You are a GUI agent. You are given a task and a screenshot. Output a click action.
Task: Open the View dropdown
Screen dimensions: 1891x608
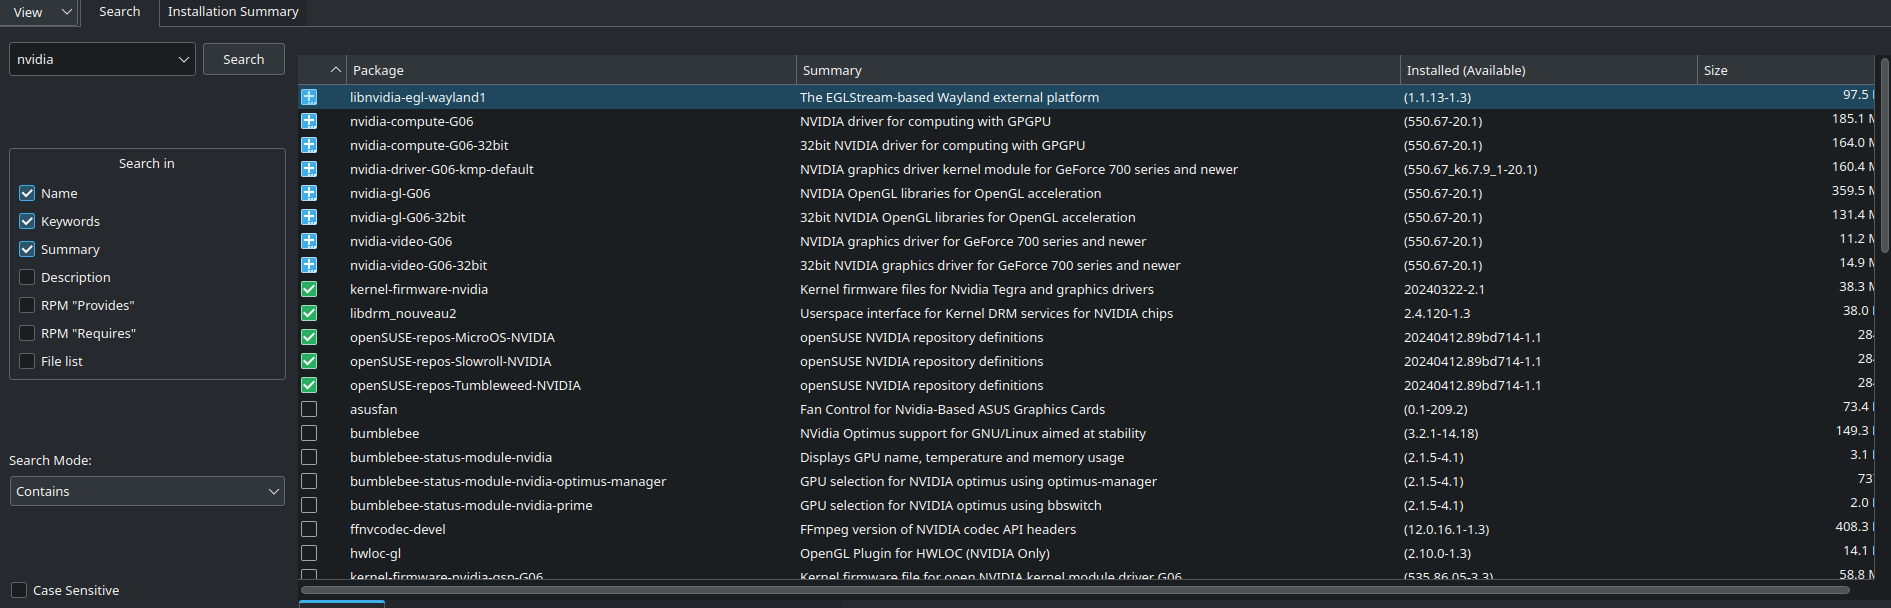point(40,12)
